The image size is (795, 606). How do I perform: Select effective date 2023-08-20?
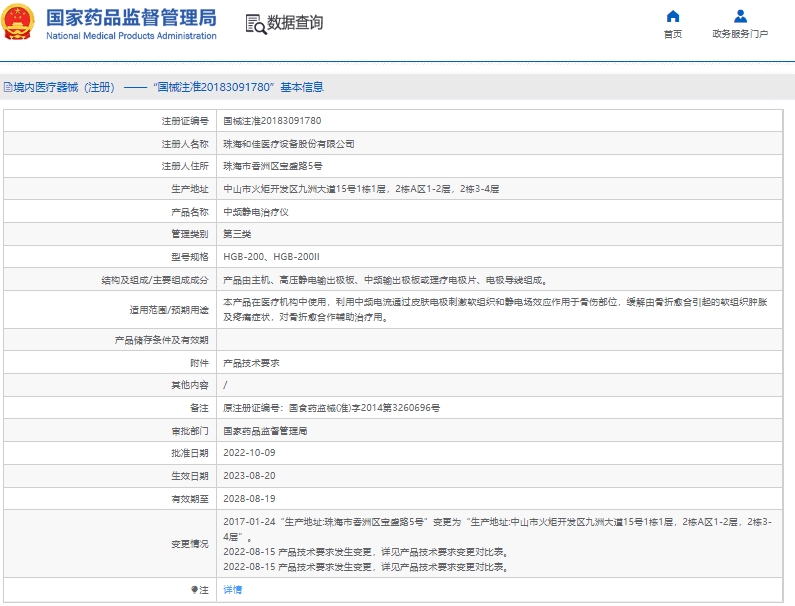point(249,476)
